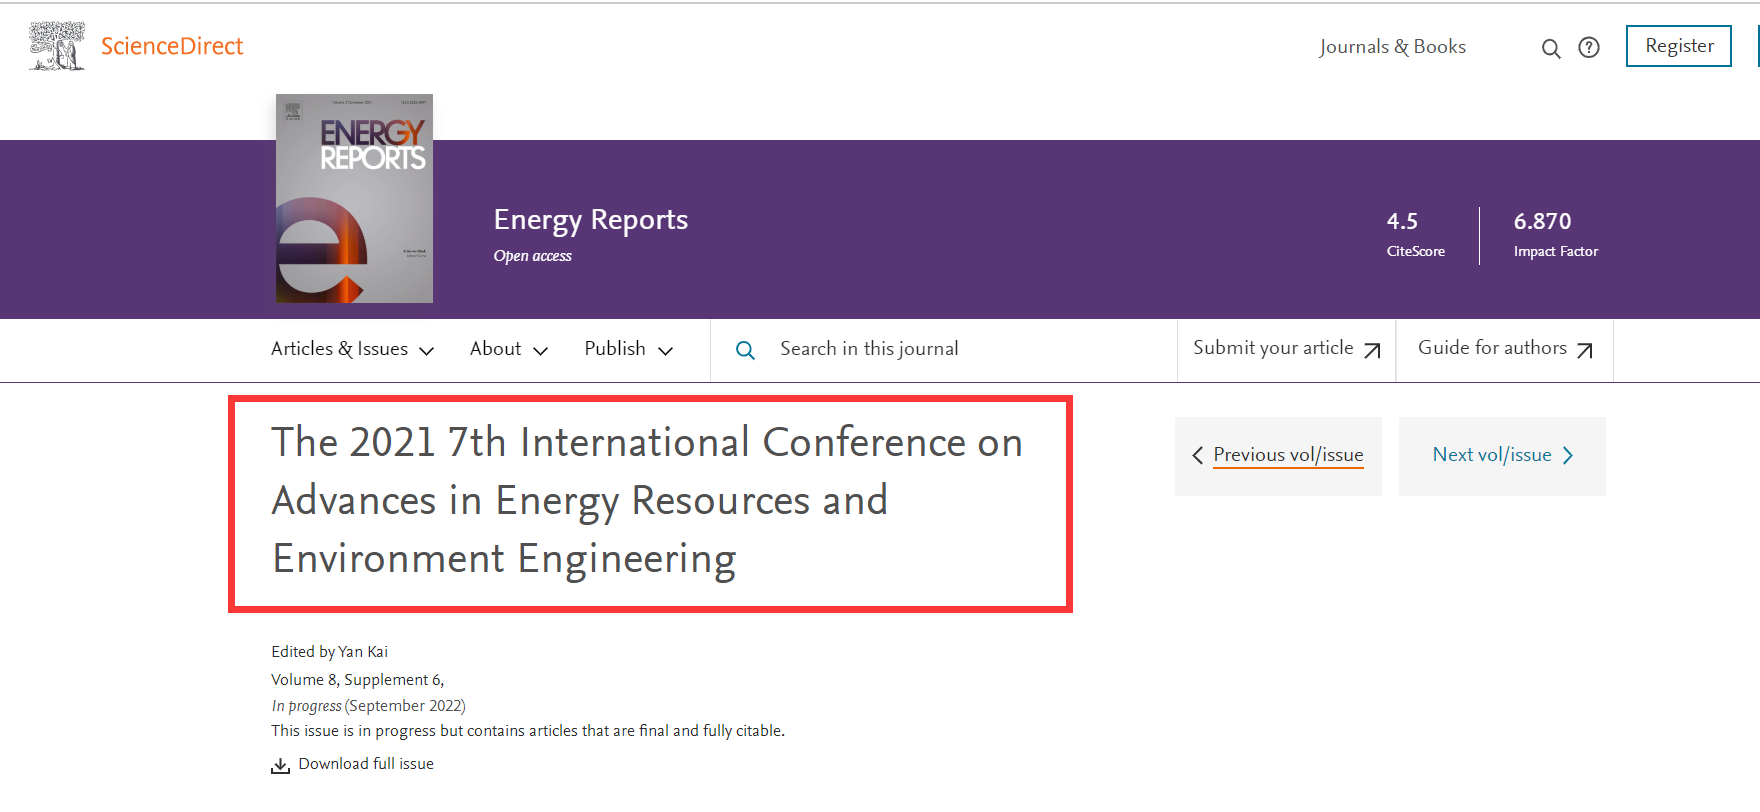Click the Energy Reports journal title

(x=591, y=219)
